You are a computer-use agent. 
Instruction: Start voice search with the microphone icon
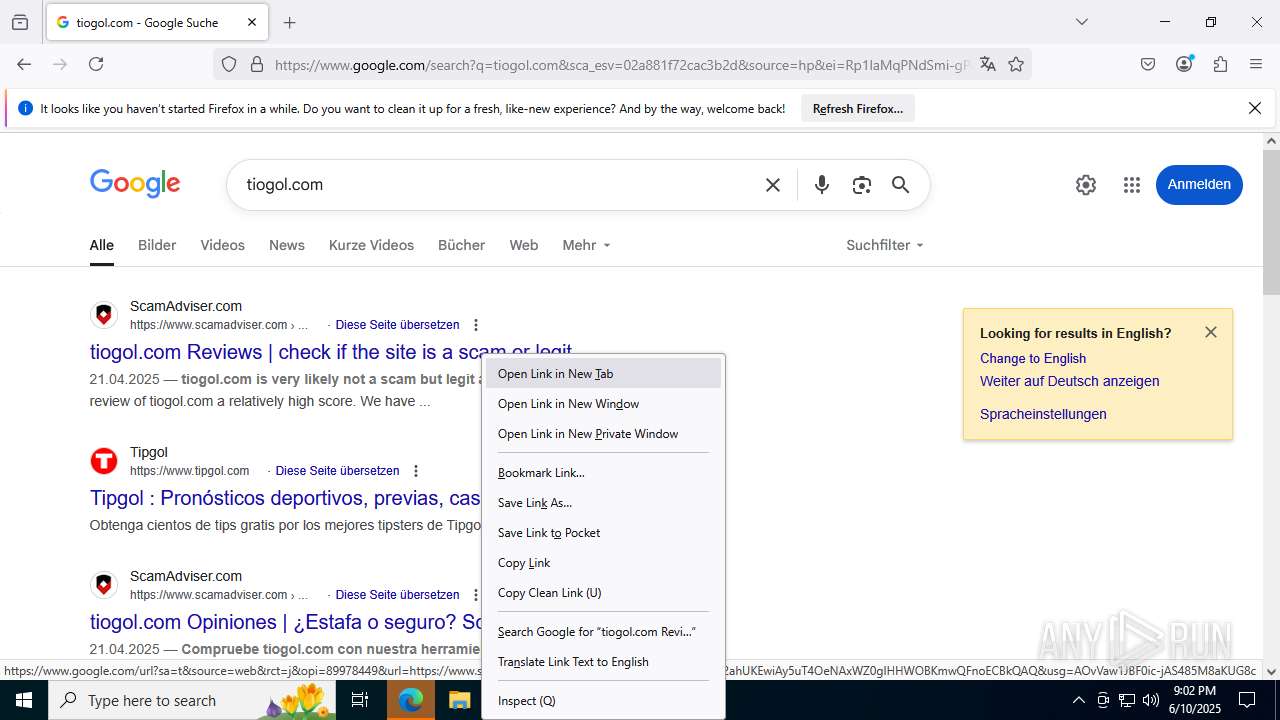click(822, 185)
